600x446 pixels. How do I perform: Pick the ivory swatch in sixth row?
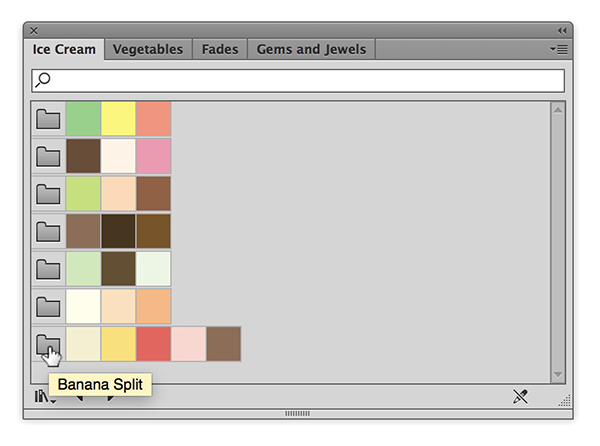pos(83,306)
